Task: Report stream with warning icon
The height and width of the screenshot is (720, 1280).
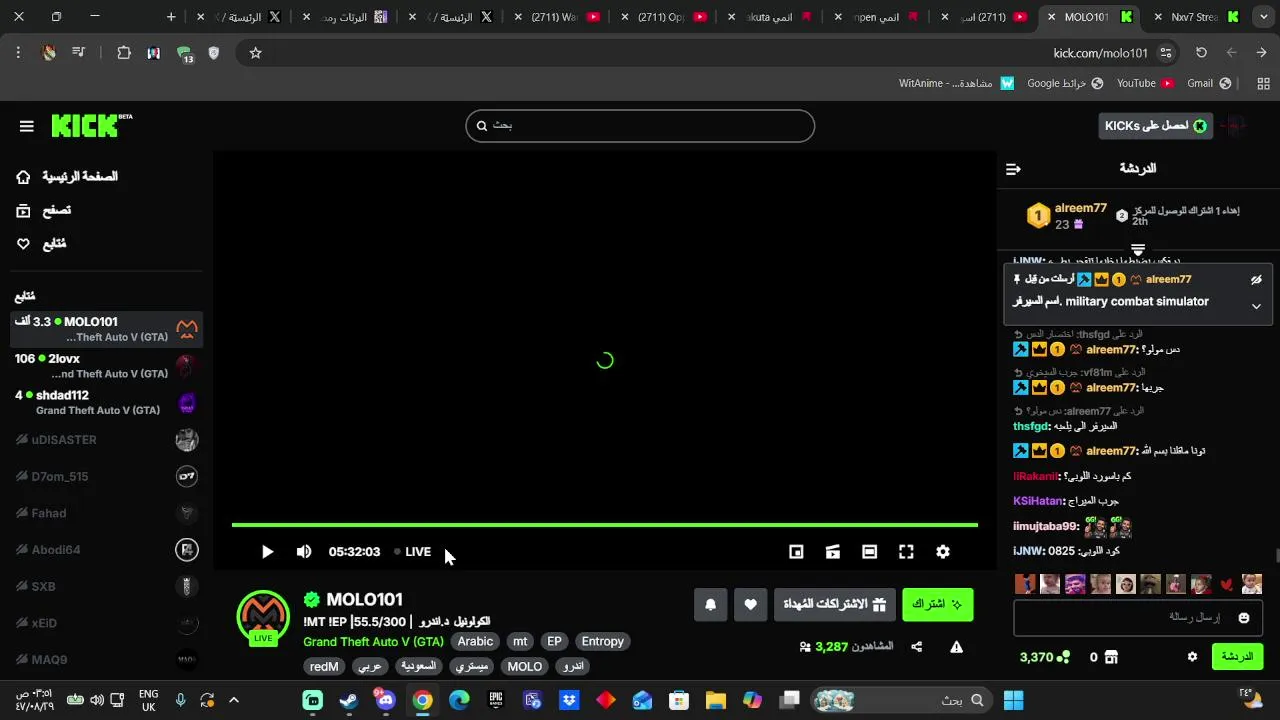Action: pyautogui.click(x=956, y=647)
